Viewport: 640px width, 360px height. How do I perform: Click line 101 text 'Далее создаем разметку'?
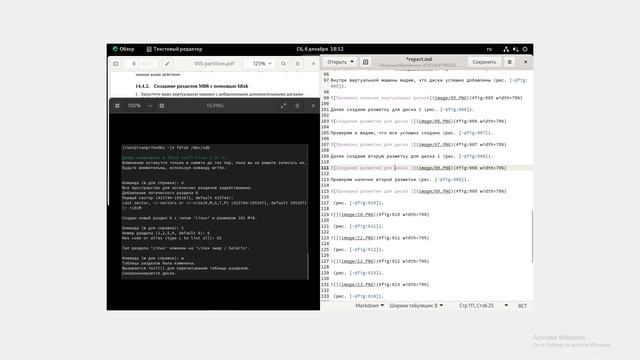[362, 109]
